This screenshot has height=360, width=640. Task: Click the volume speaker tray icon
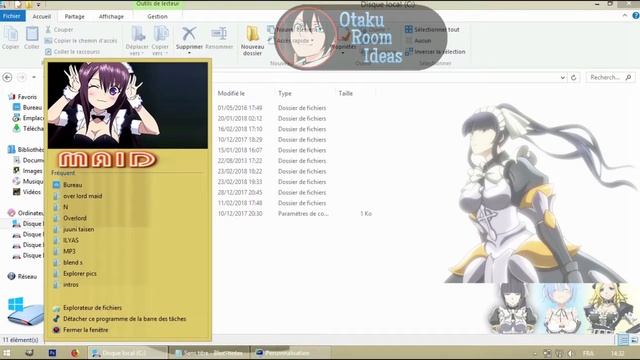pos(571,353)
